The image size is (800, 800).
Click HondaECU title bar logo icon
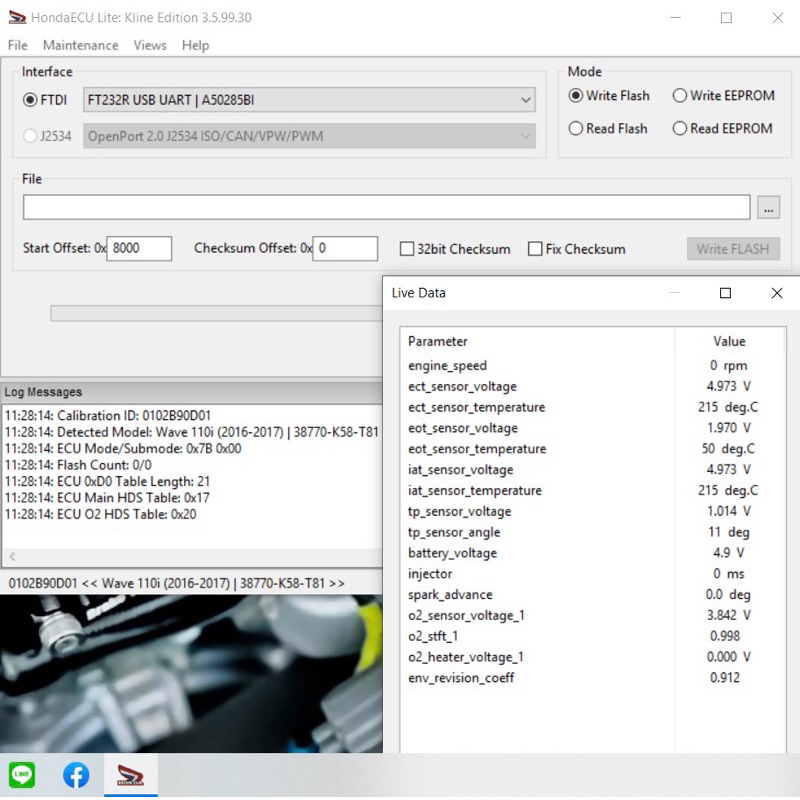click(x=17, y=17)
